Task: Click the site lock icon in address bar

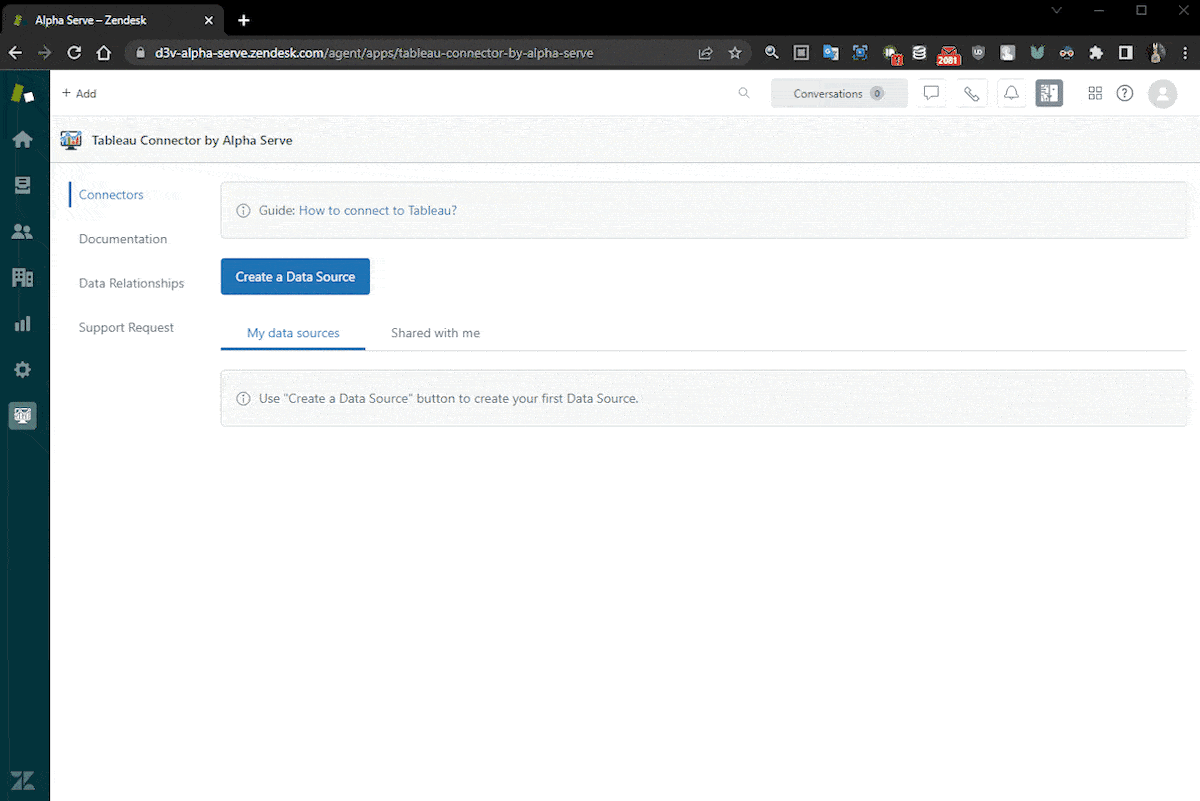Action: (x=141, y=53)
